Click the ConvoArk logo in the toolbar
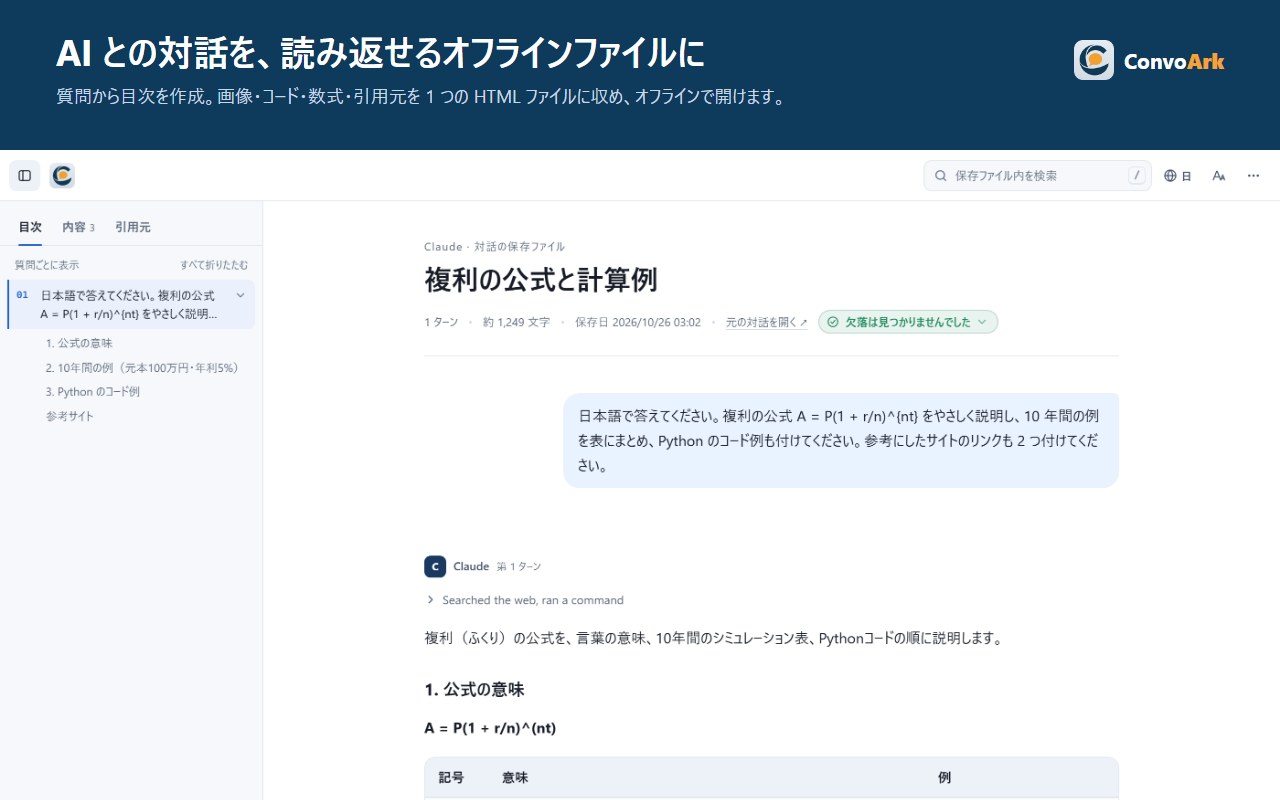This screenshot has width=1280, height=800. tap(62, 176)
